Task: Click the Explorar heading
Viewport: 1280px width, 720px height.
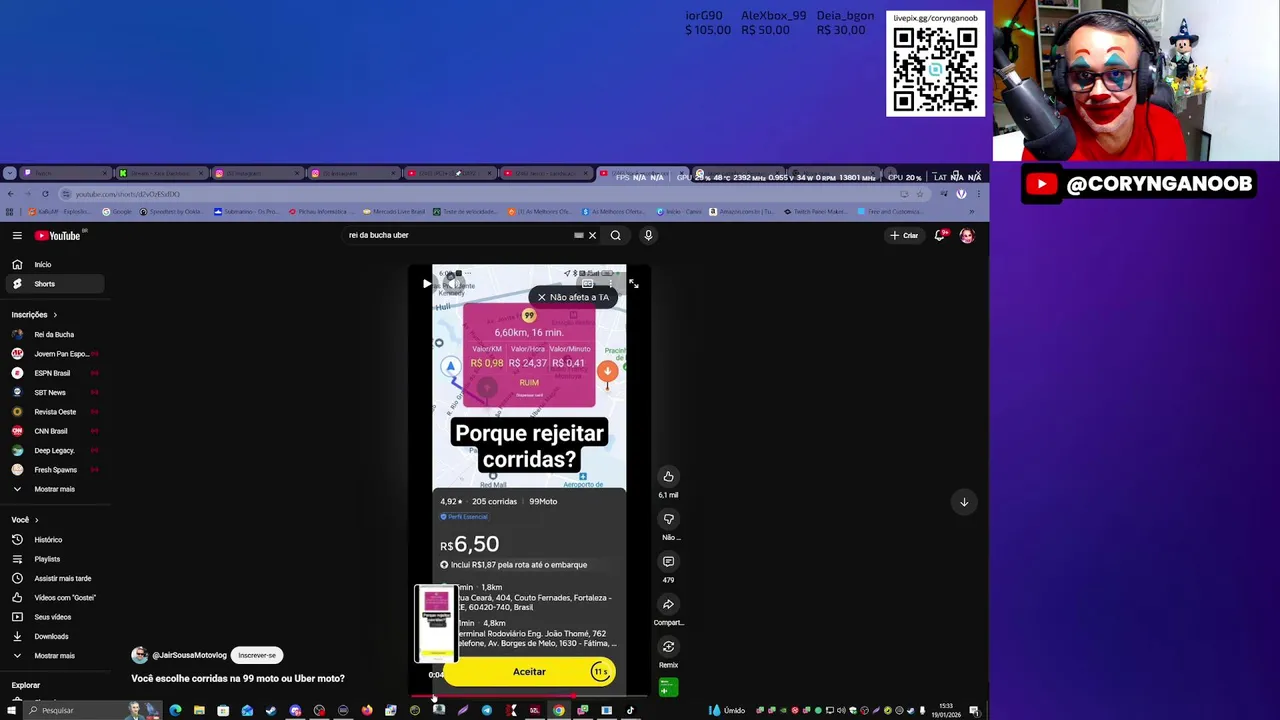Action: 26,686
